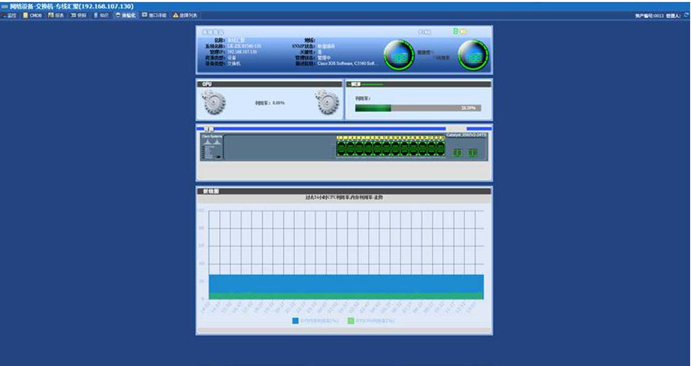Screen dimensions: 691x366
Task: Collapse the trend chart panel header
Action: point(344,192)
